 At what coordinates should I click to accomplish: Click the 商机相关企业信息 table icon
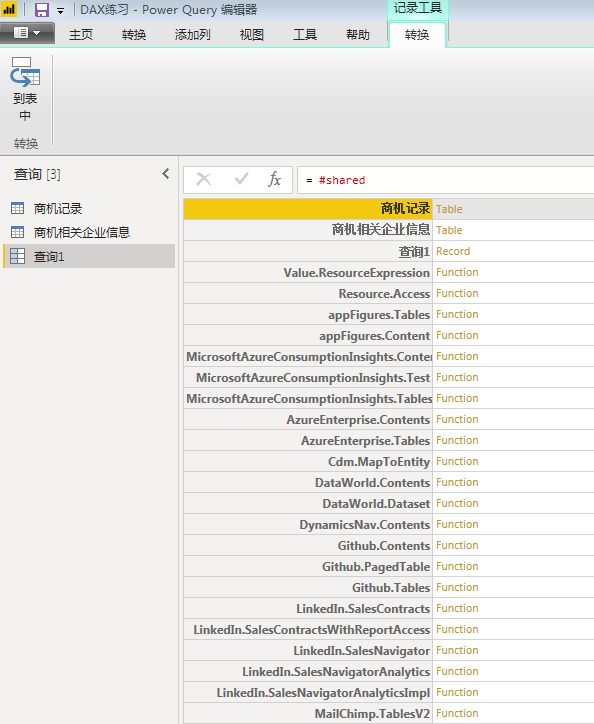click(18, 232)
